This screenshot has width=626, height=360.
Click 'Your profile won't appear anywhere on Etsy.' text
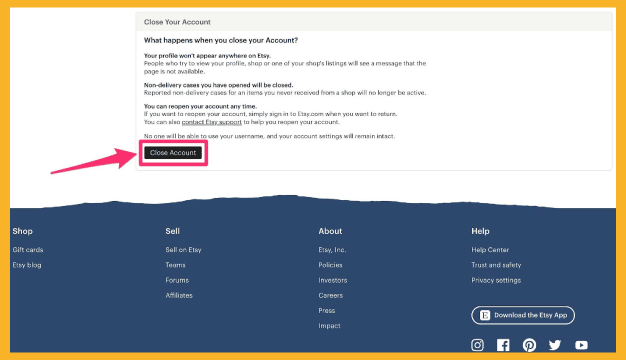pos(207,56)
